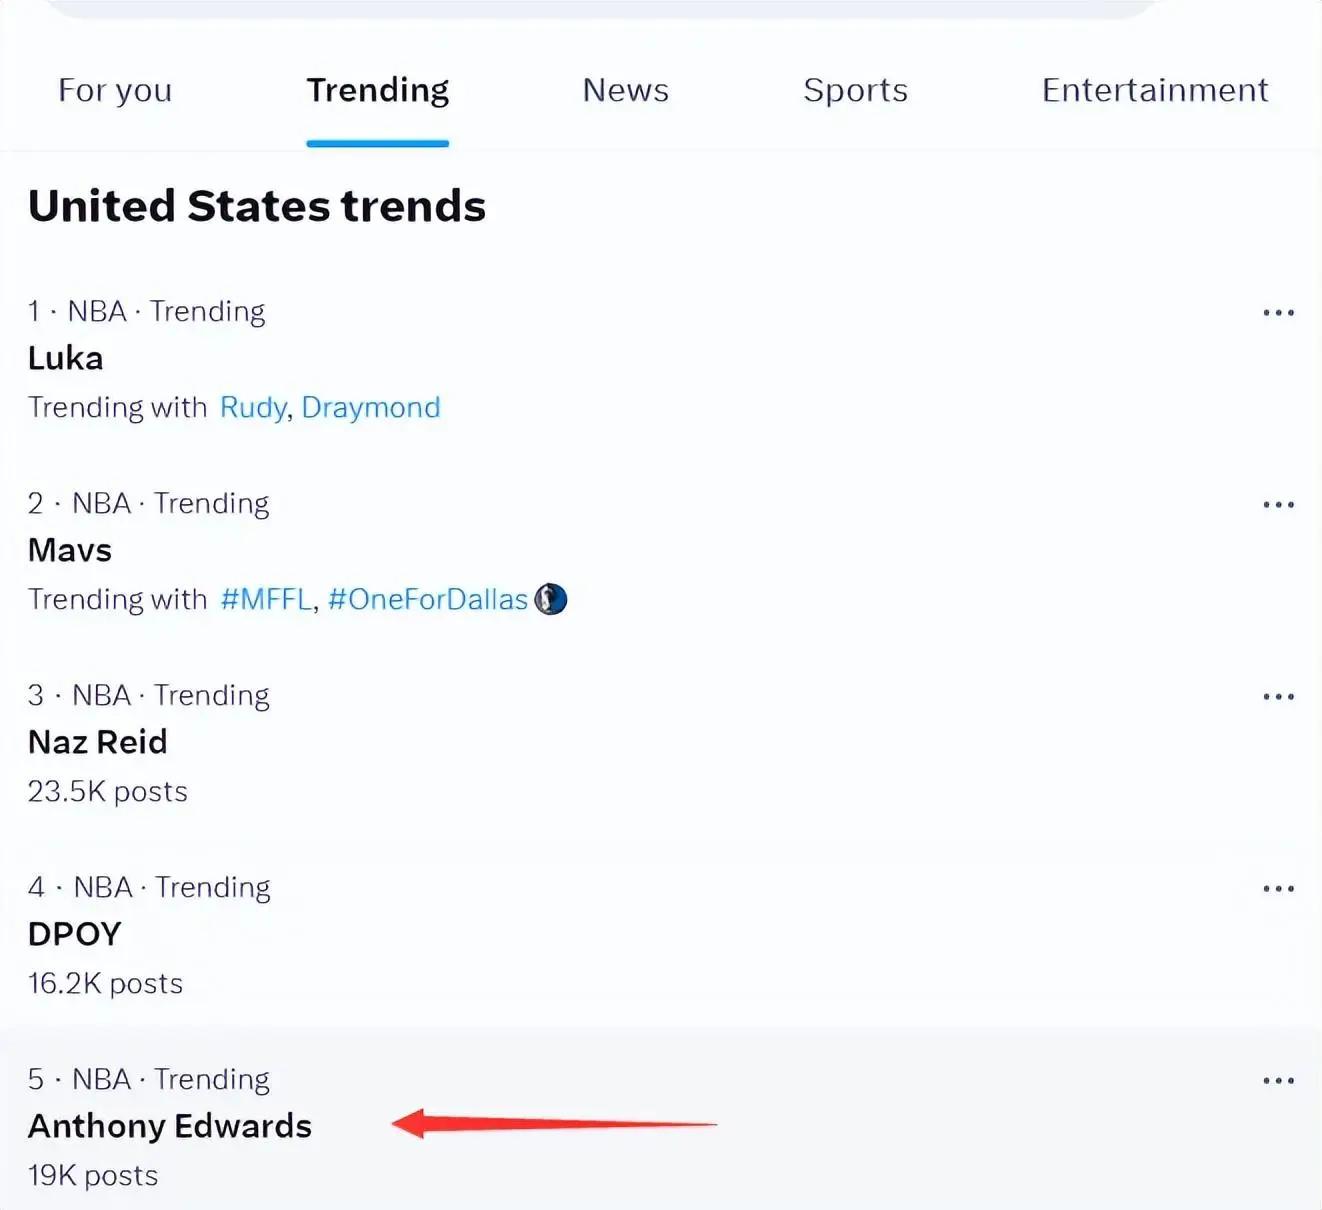Screen dimensions: 1322x1210
Task: Click the #MFFL hashtag link
Action: (x=266, y=599)
